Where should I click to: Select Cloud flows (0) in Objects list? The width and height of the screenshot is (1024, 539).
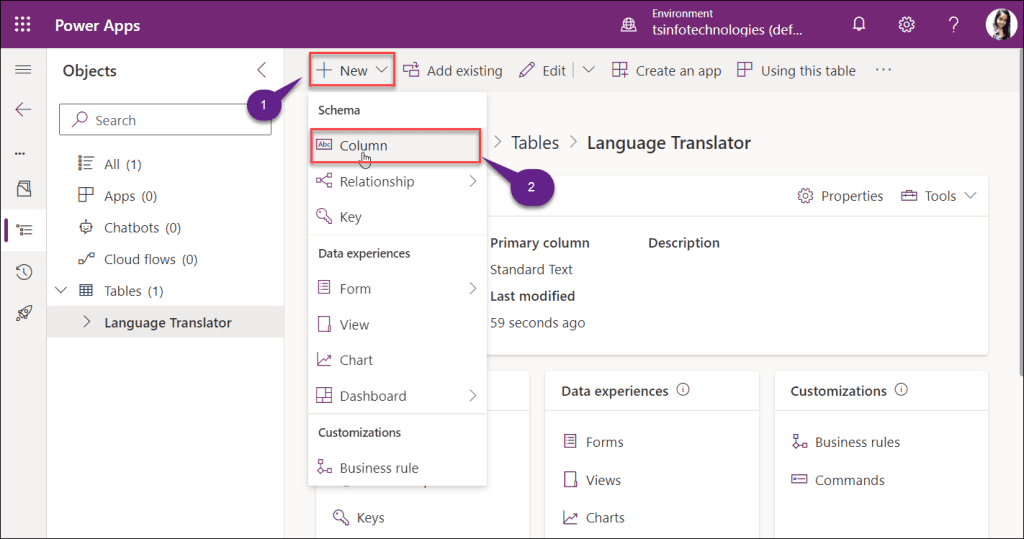[150, 259]
